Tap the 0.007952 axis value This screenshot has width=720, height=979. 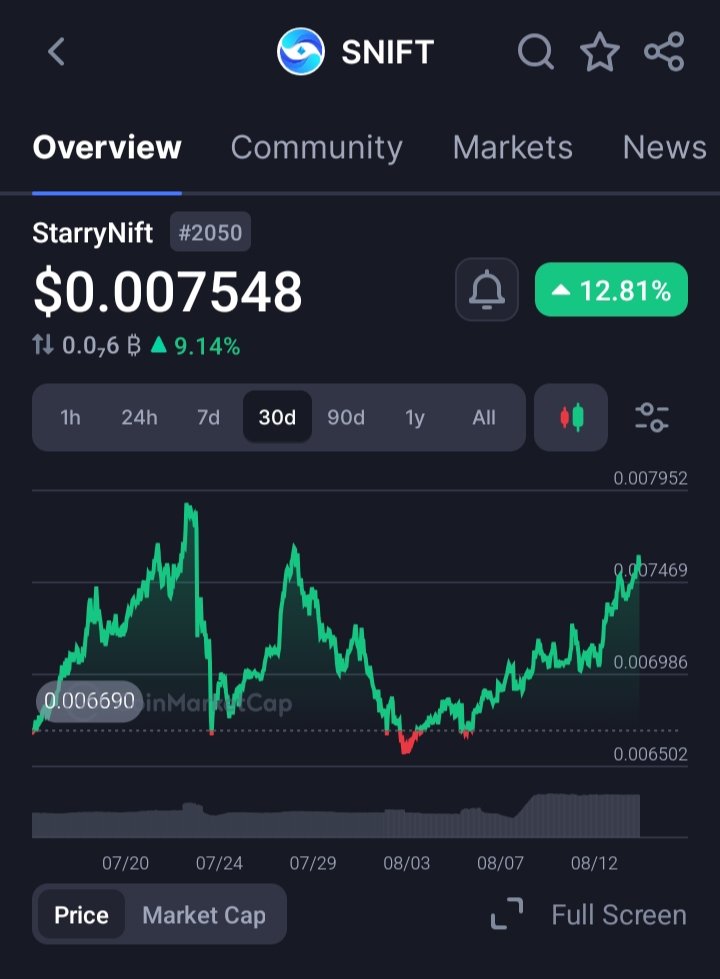(650, 478)
